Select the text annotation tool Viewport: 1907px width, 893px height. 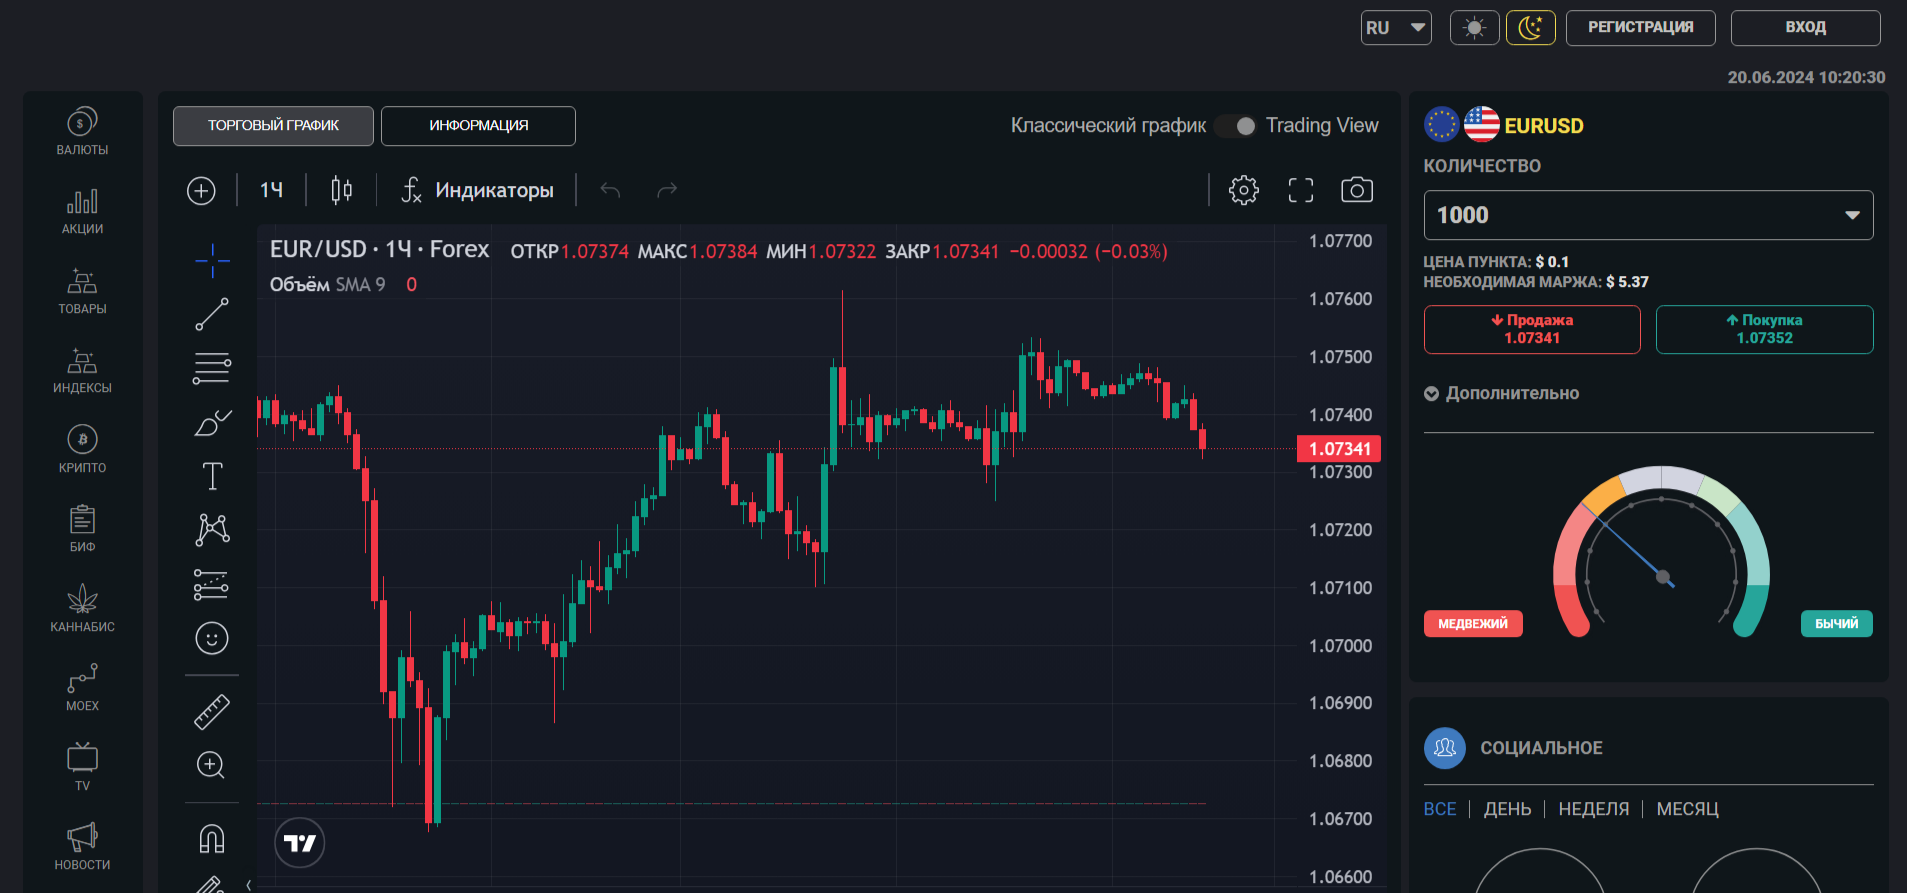click(212, 476)
